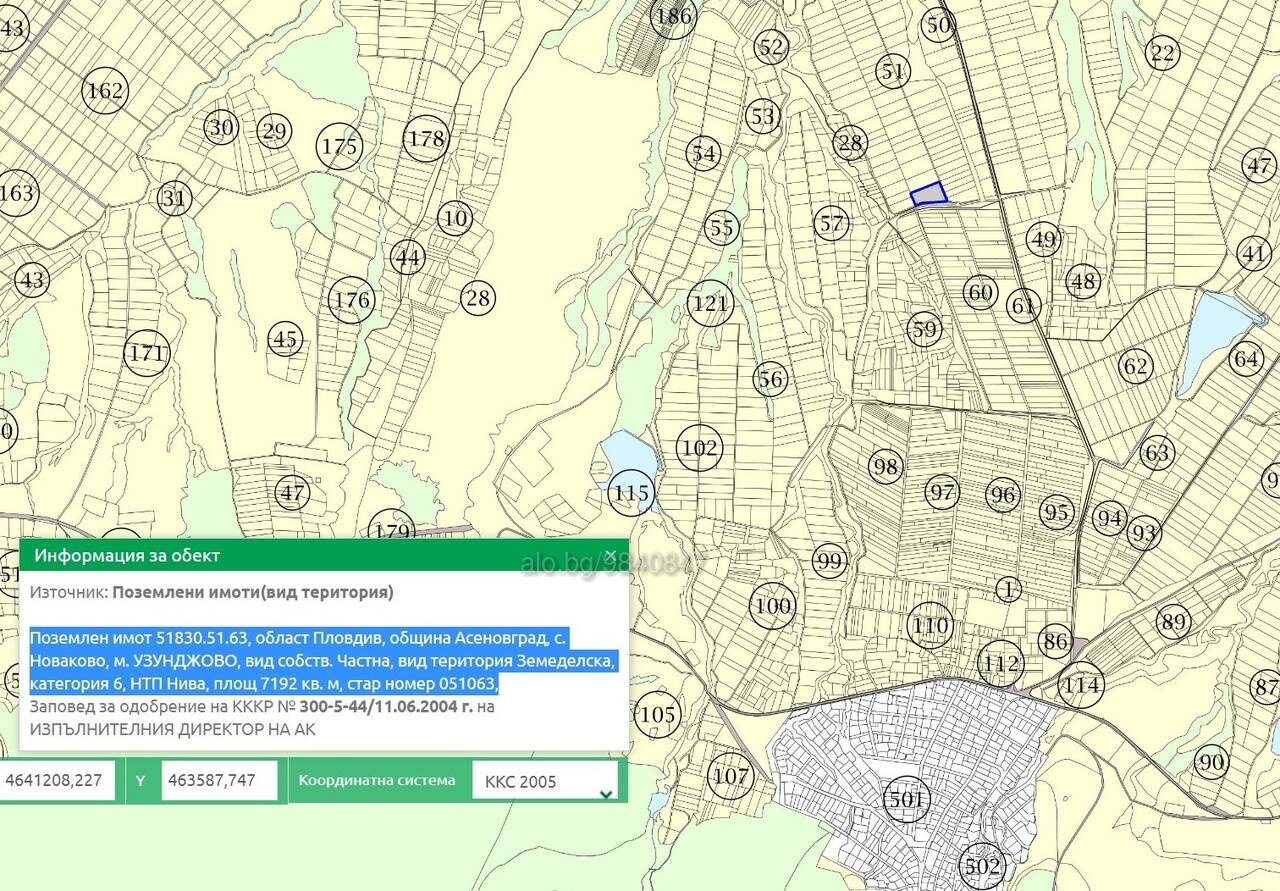Click map area label 98
Screen dimensions: 1280x891
[886, 467]
